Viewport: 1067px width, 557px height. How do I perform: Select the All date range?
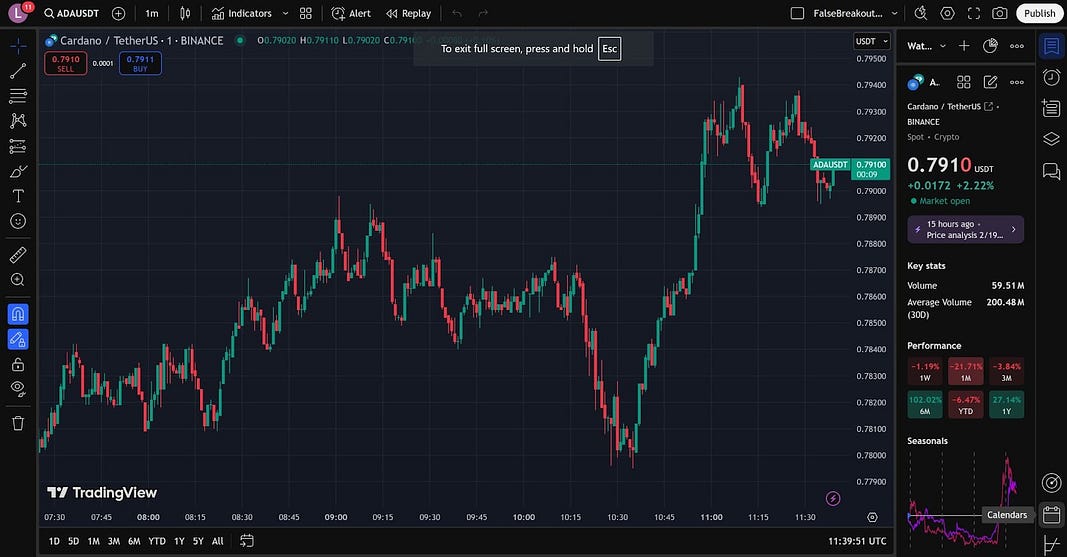218,541
